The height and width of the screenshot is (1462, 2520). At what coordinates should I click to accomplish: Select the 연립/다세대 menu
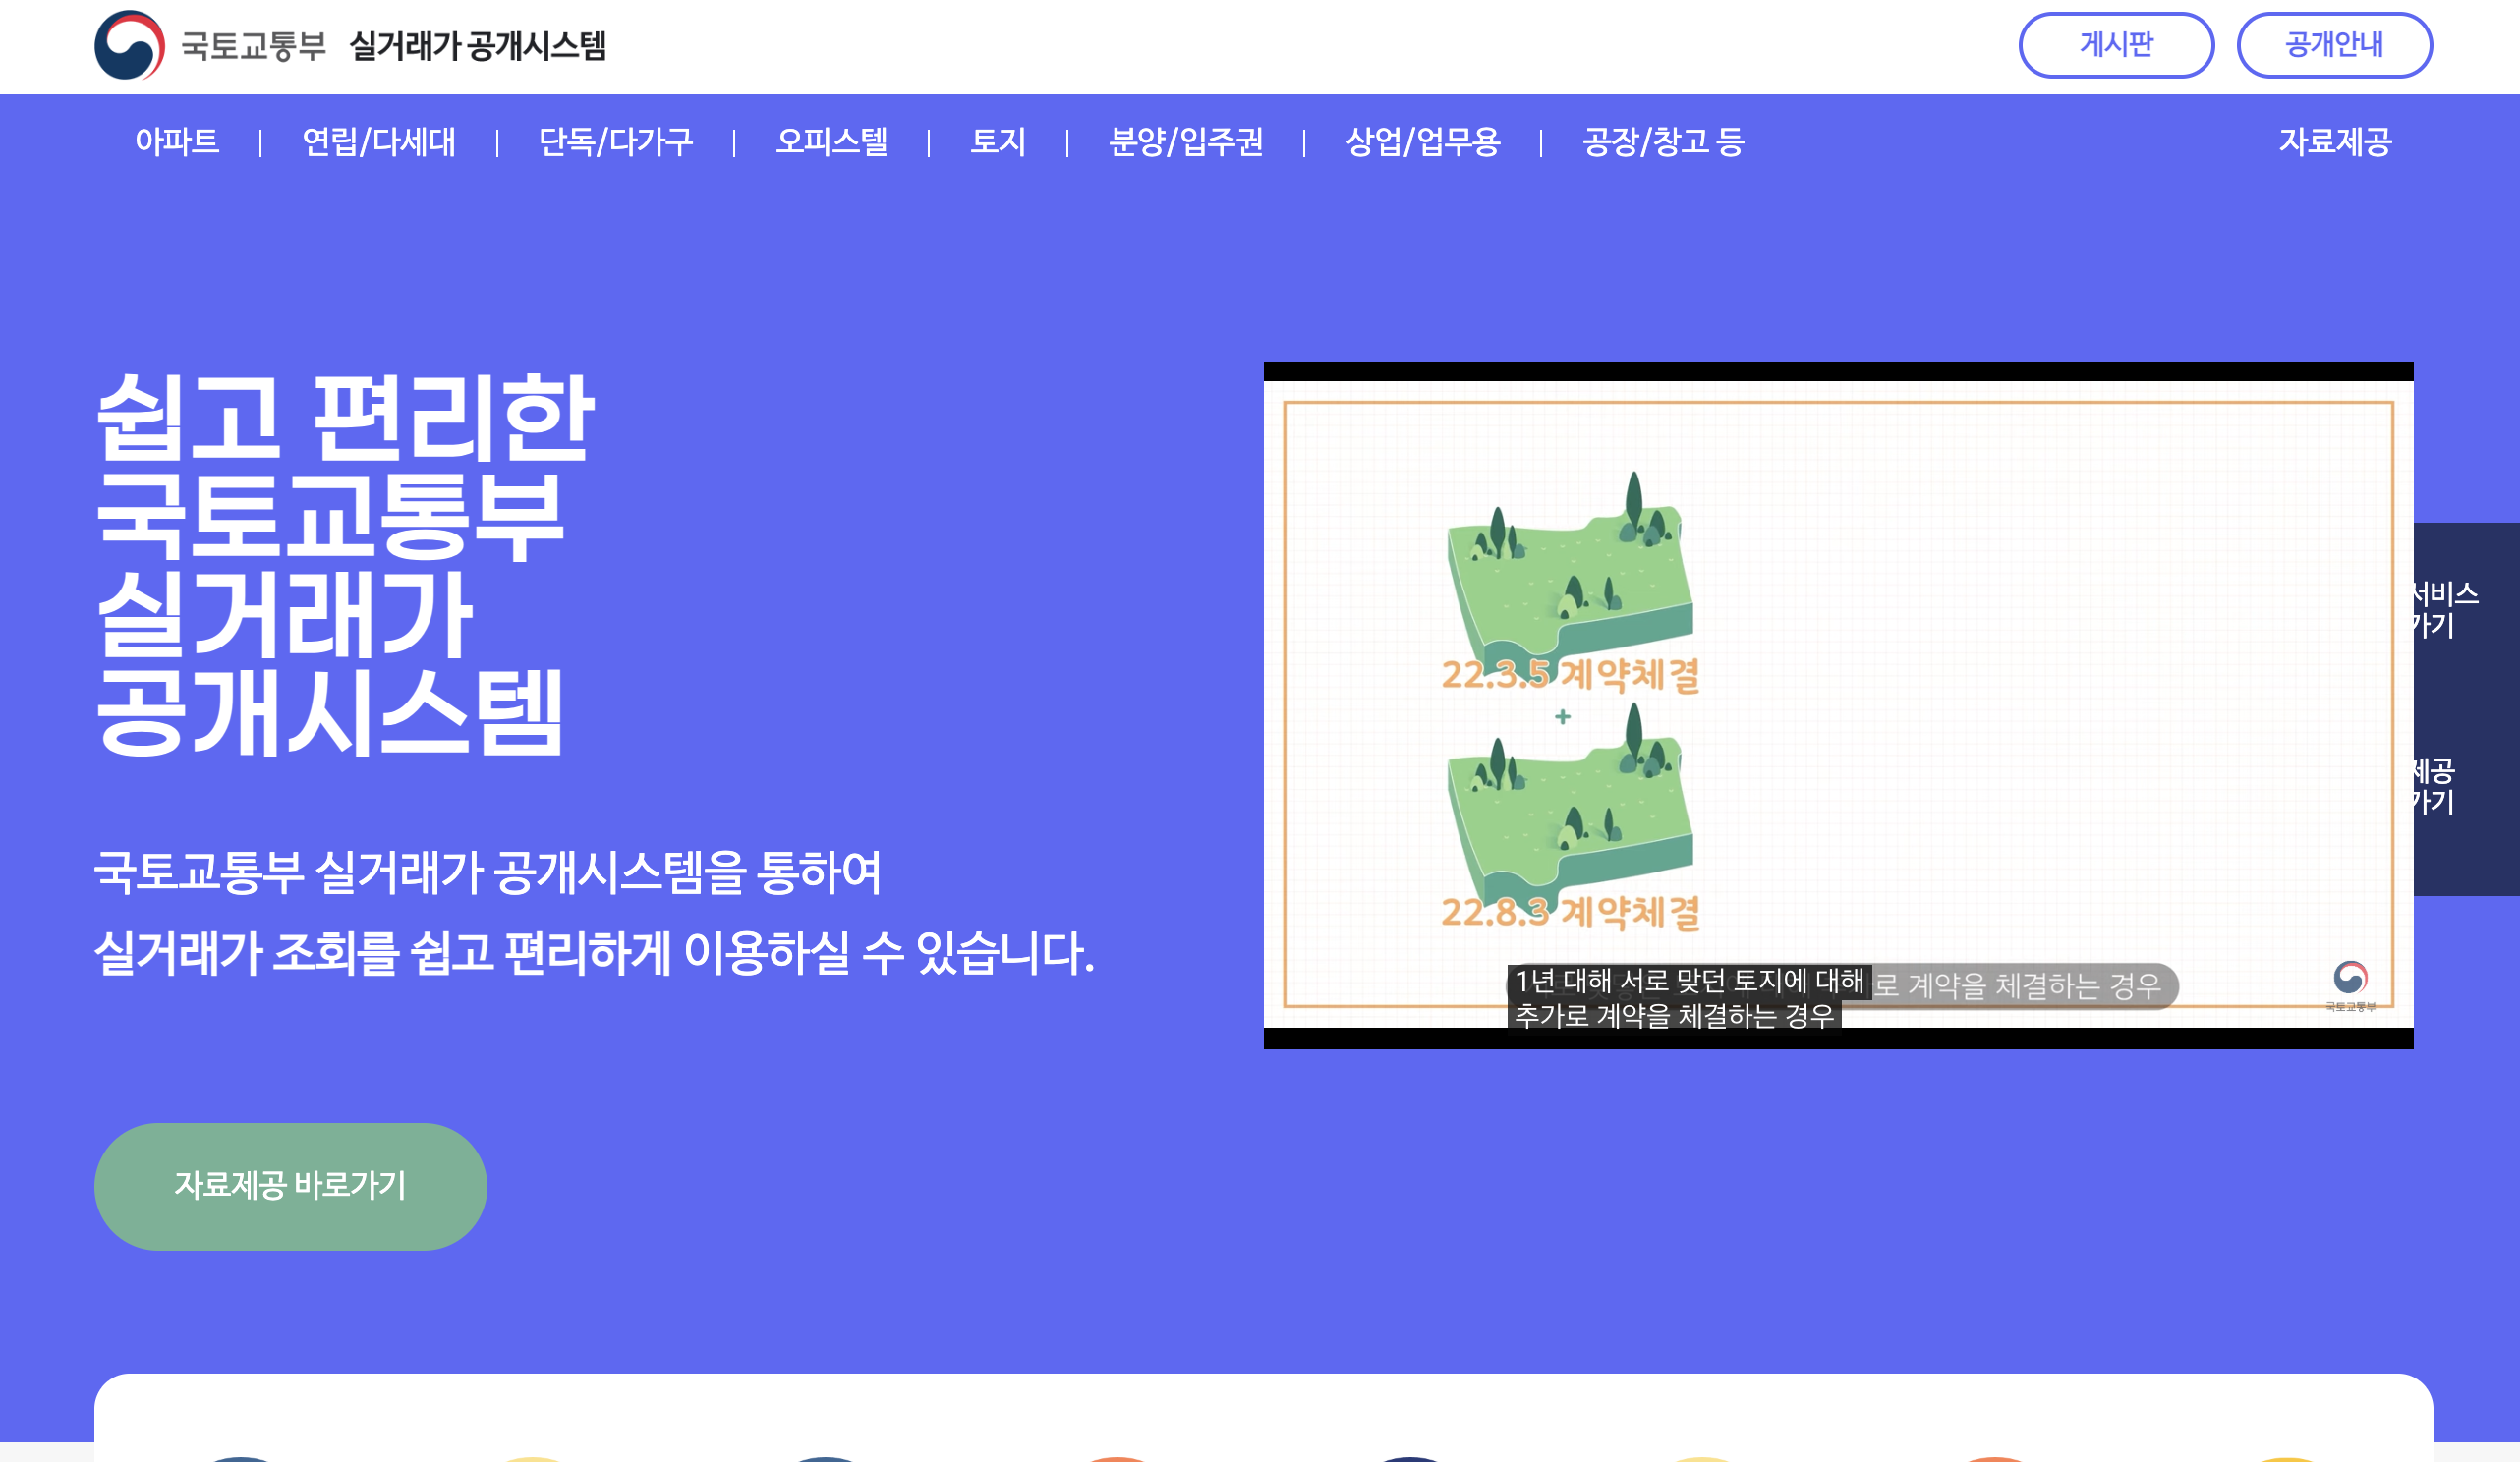[379, 142]
